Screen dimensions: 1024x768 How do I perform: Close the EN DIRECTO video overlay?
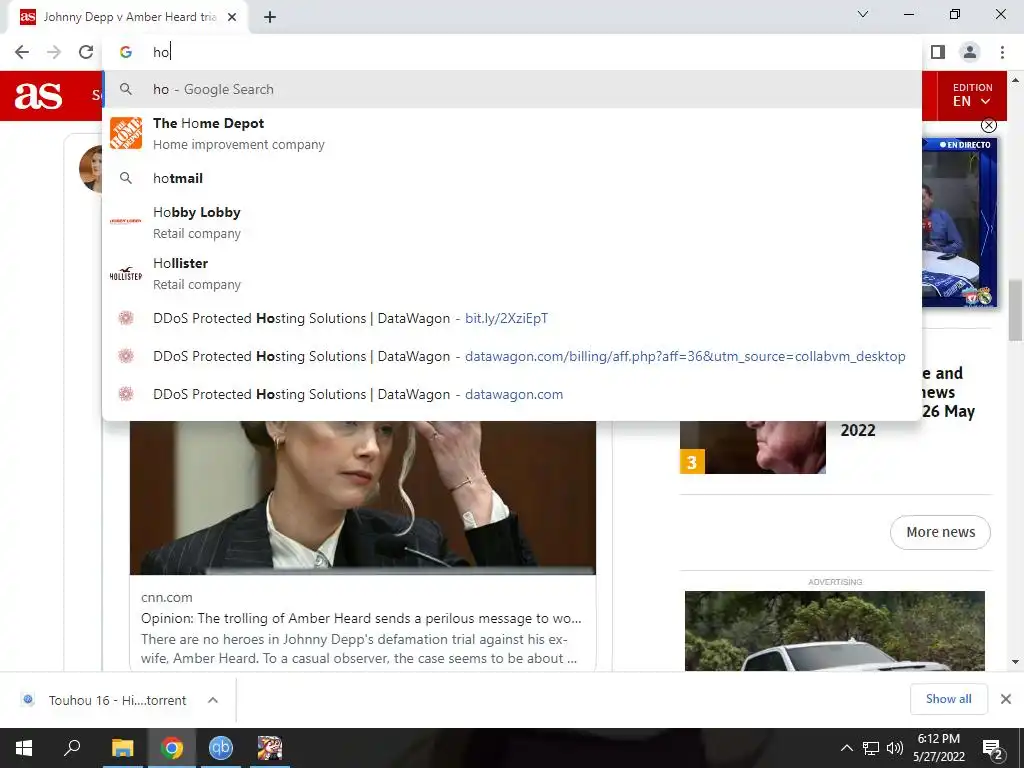click(989, 125)
